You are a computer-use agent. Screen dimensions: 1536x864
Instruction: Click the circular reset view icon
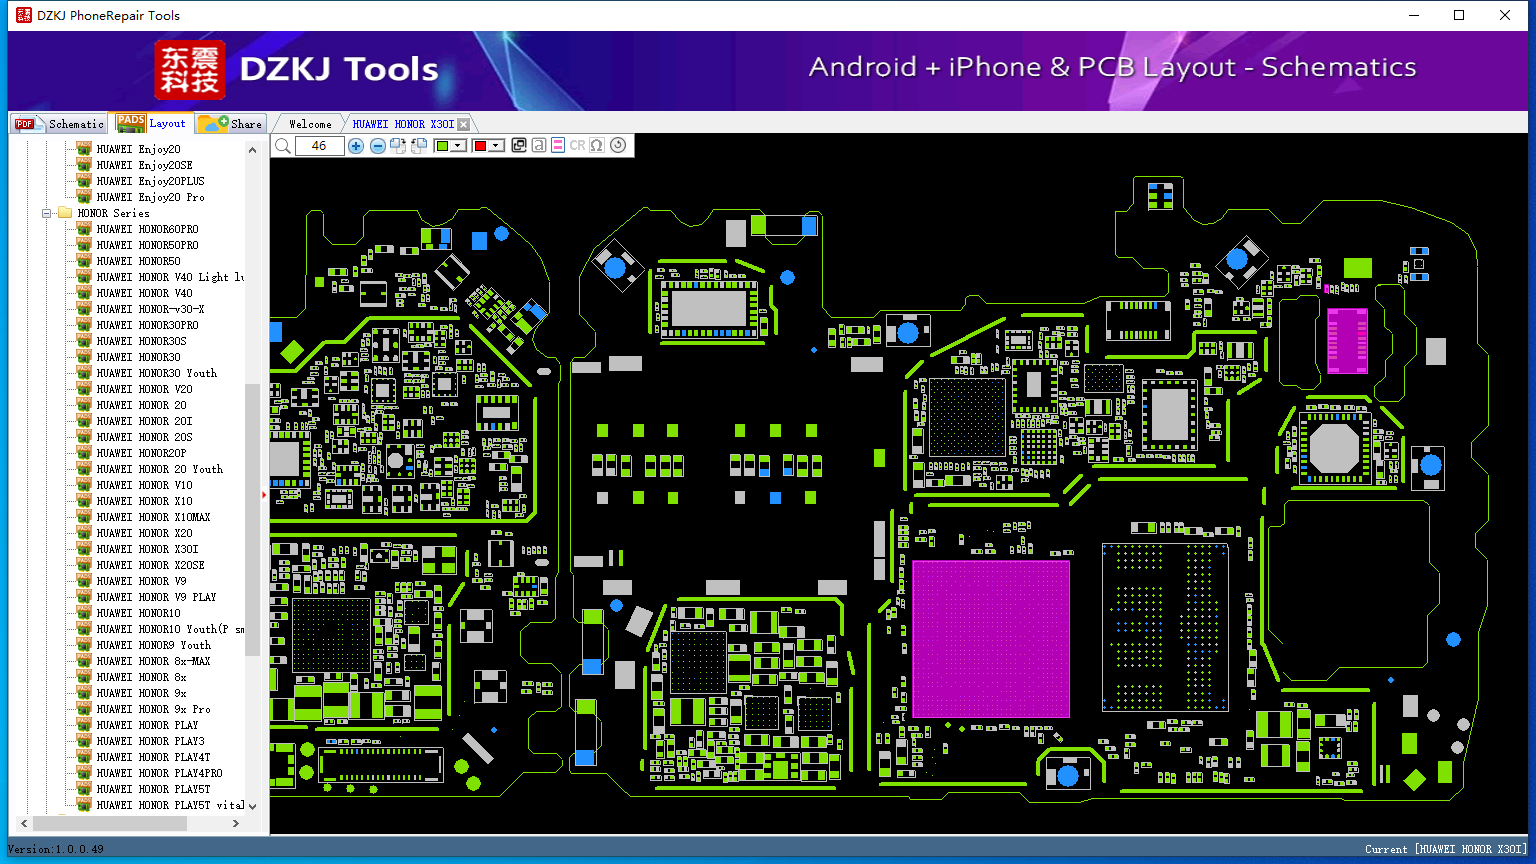point(618,146)
